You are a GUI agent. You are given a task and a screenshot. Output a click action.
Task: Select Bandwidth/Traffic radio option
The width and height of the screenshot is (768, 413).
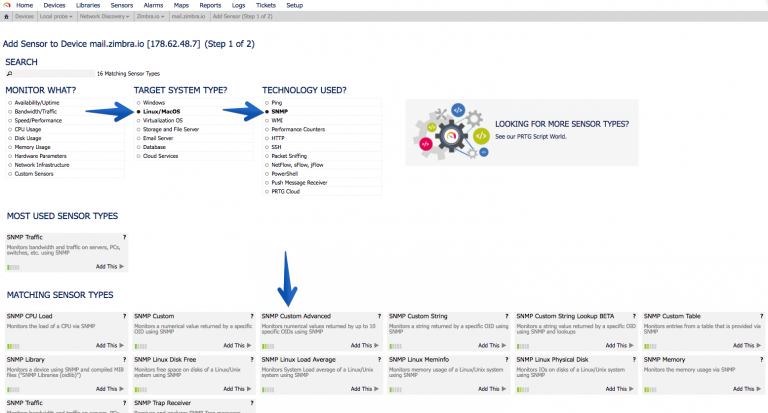point(10,112)
